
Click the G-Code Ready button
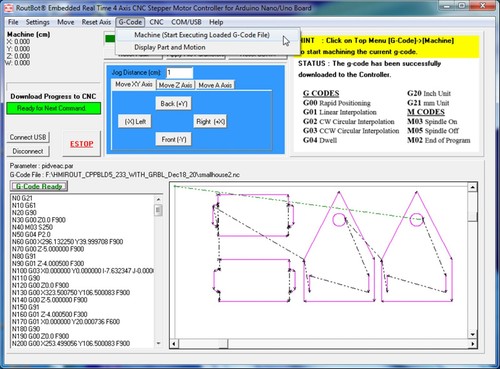39,186
